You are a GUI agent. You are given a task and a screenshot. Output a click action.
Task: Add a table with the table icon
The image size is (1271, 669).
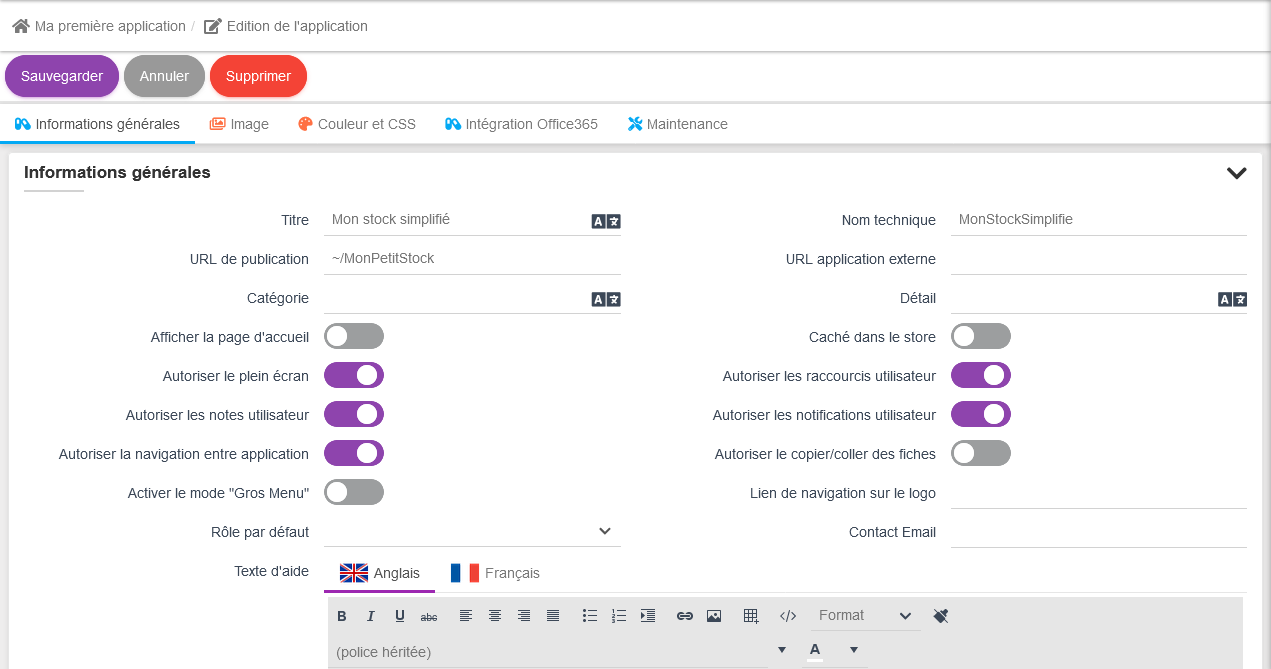[x=751, y=616]
